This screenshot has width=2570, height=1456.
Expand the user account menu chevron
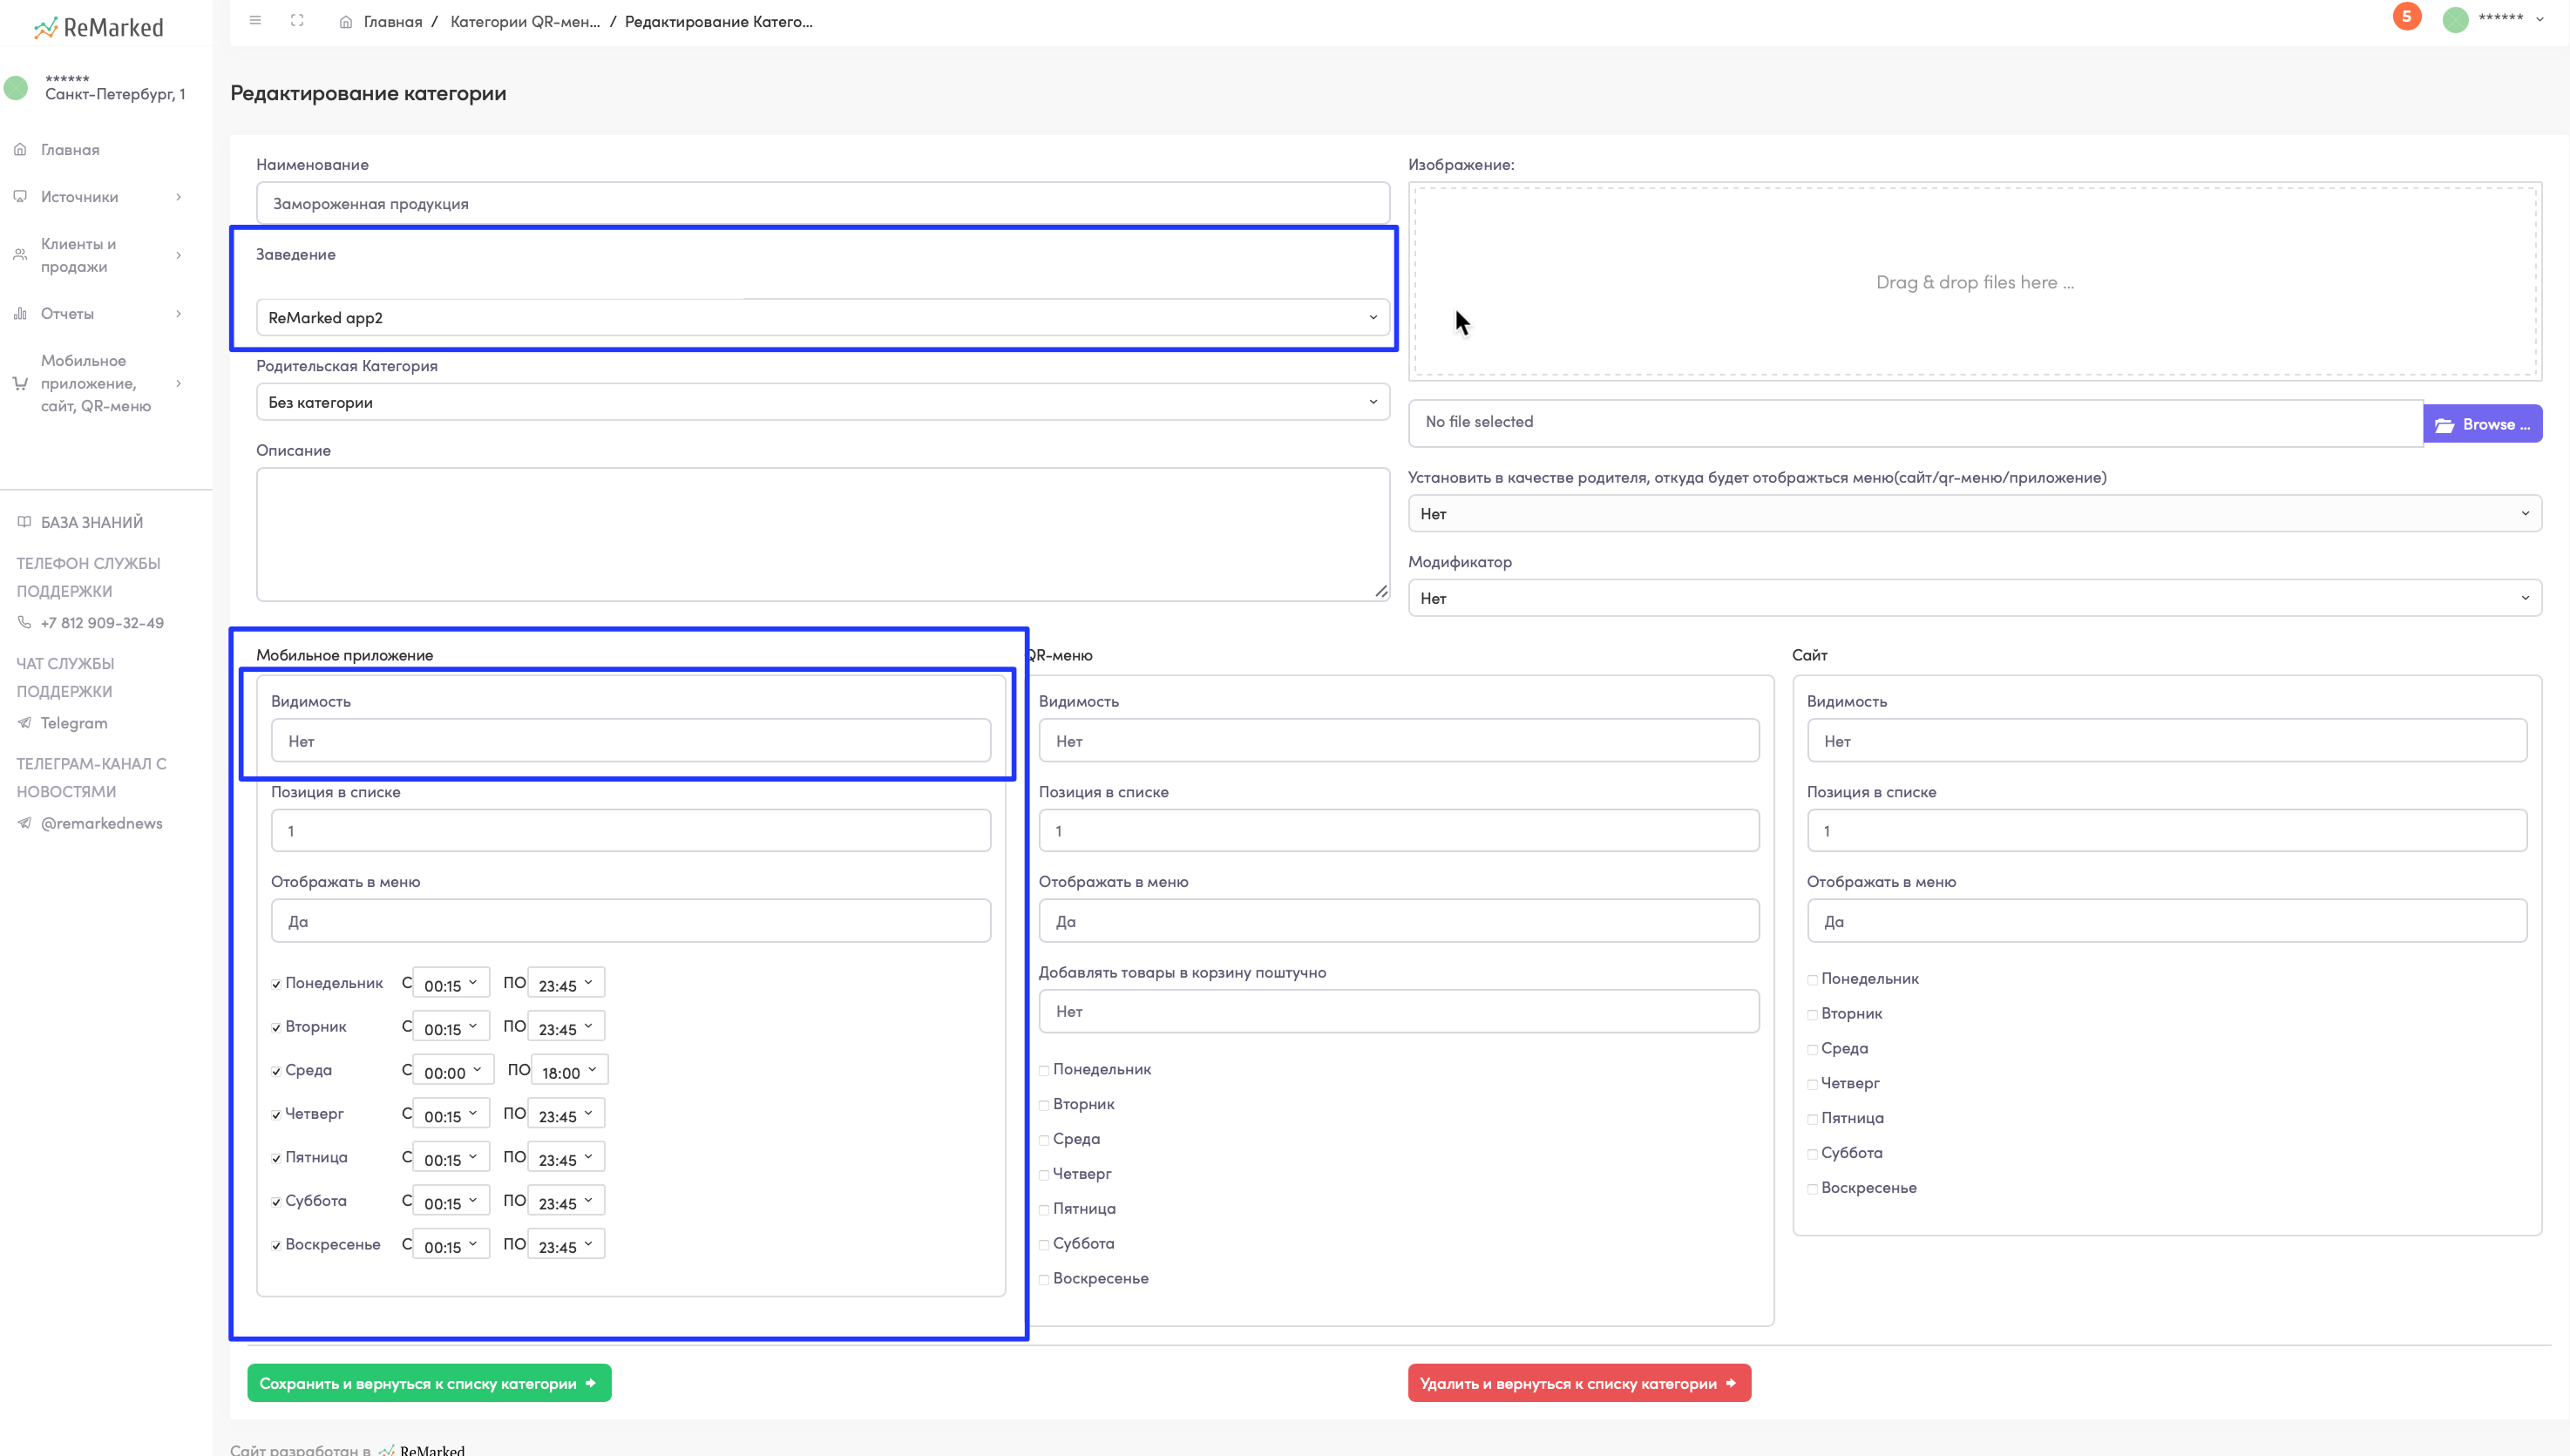[2539, 19]
